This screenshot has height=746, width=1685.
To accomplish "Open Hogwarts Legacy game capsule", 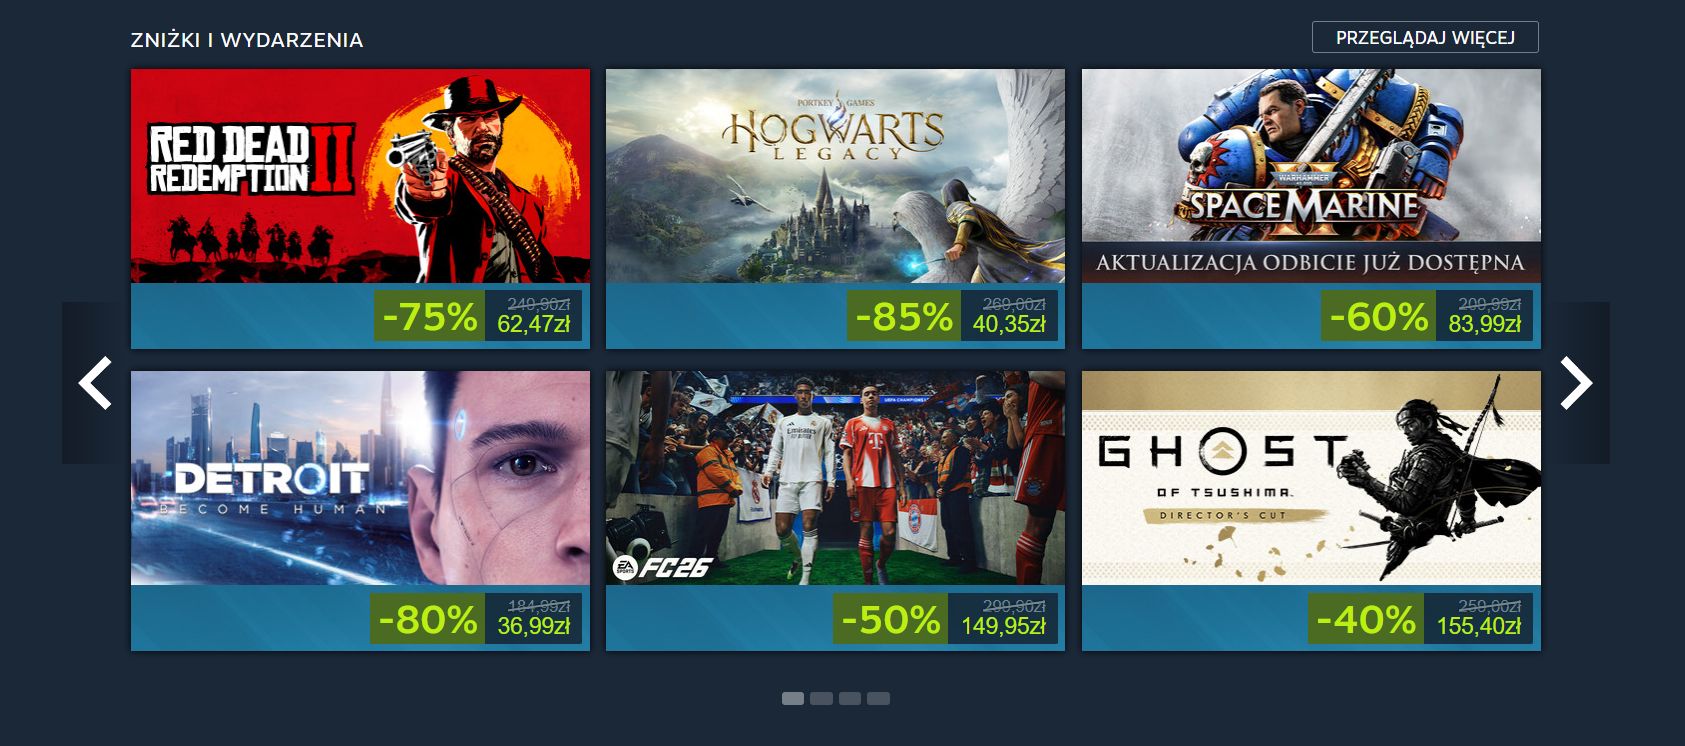I will tap(835, 176).
